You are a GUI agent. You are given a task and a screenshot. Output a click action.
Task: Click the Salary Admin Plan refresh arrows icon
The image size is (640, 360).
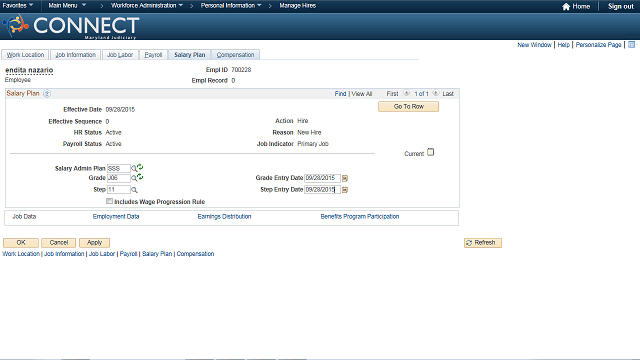[140, 167]
